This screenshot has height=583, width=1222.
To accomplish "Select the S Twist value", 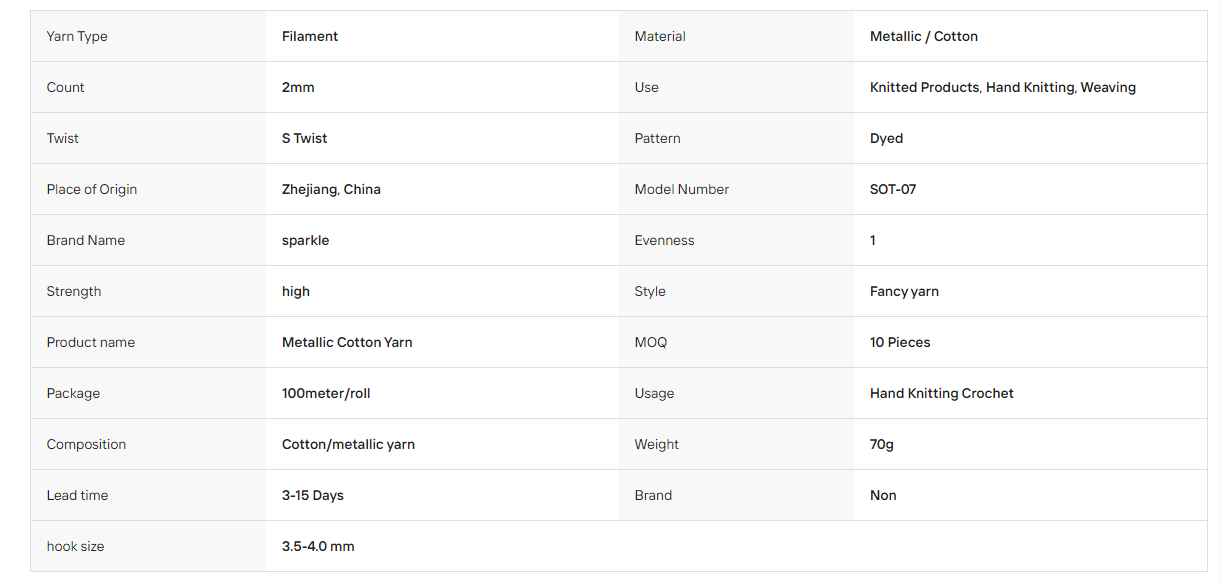I will [x=305, y=138].
